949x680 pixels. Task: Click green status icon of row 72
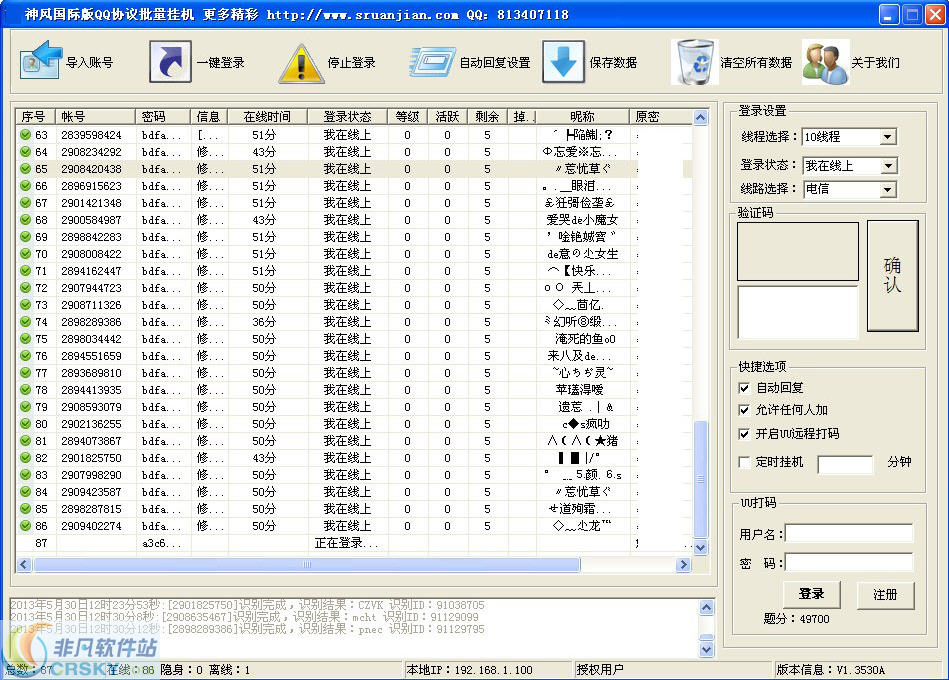pos(25,287)
